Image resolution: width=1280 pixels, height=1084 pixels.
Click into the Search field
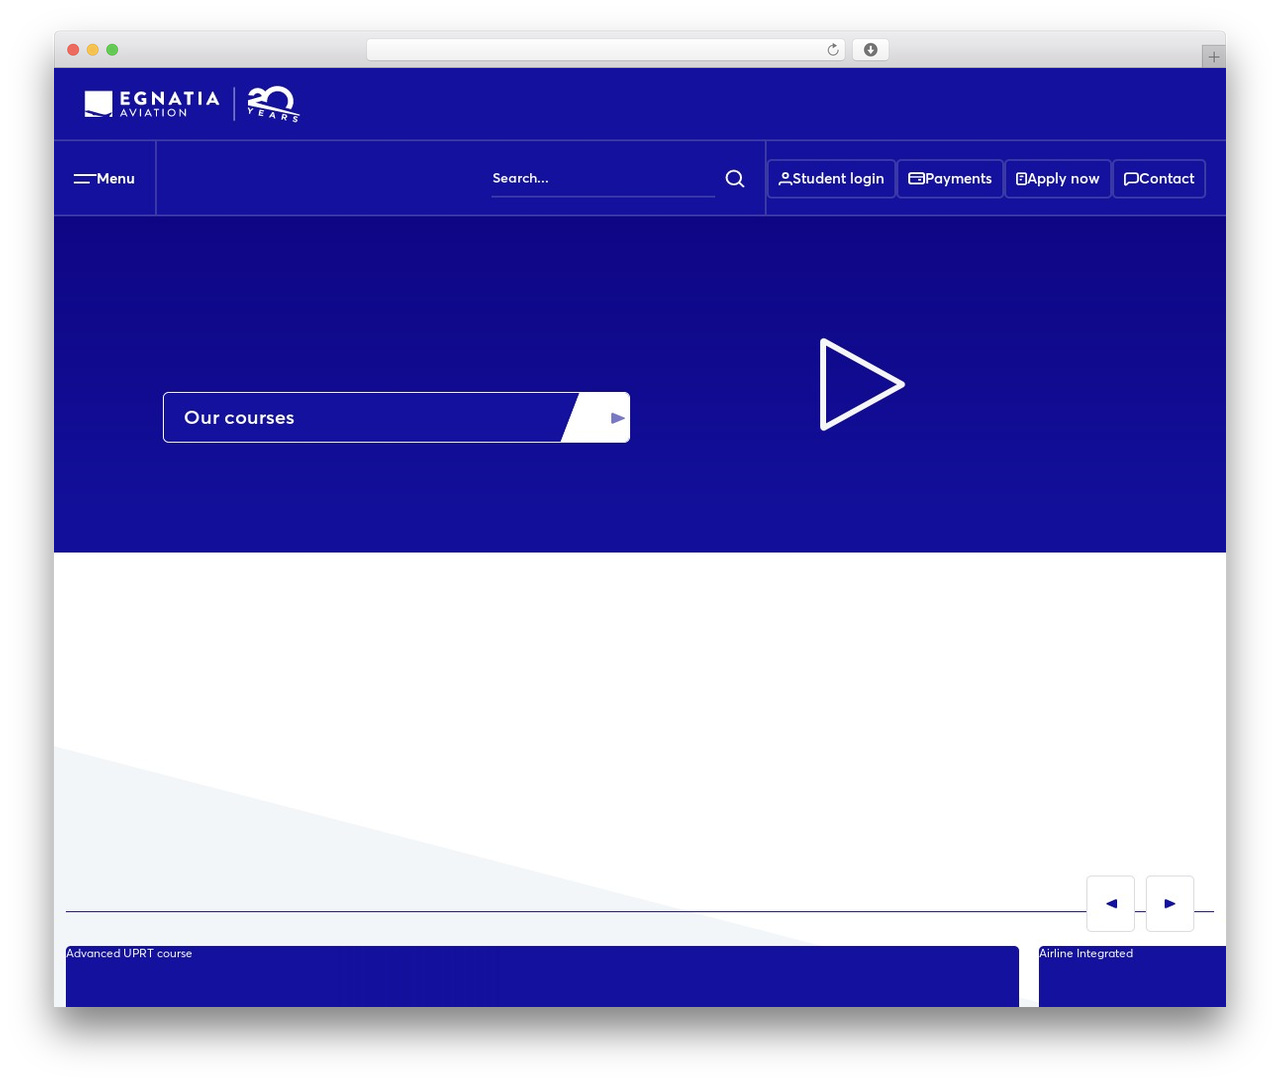603,179
